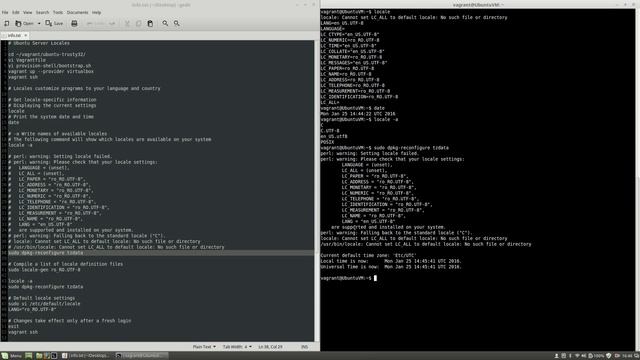Screen dimensions: 640x360
Task: Launch file manager from the taskbar
Action: coord(39,356)
